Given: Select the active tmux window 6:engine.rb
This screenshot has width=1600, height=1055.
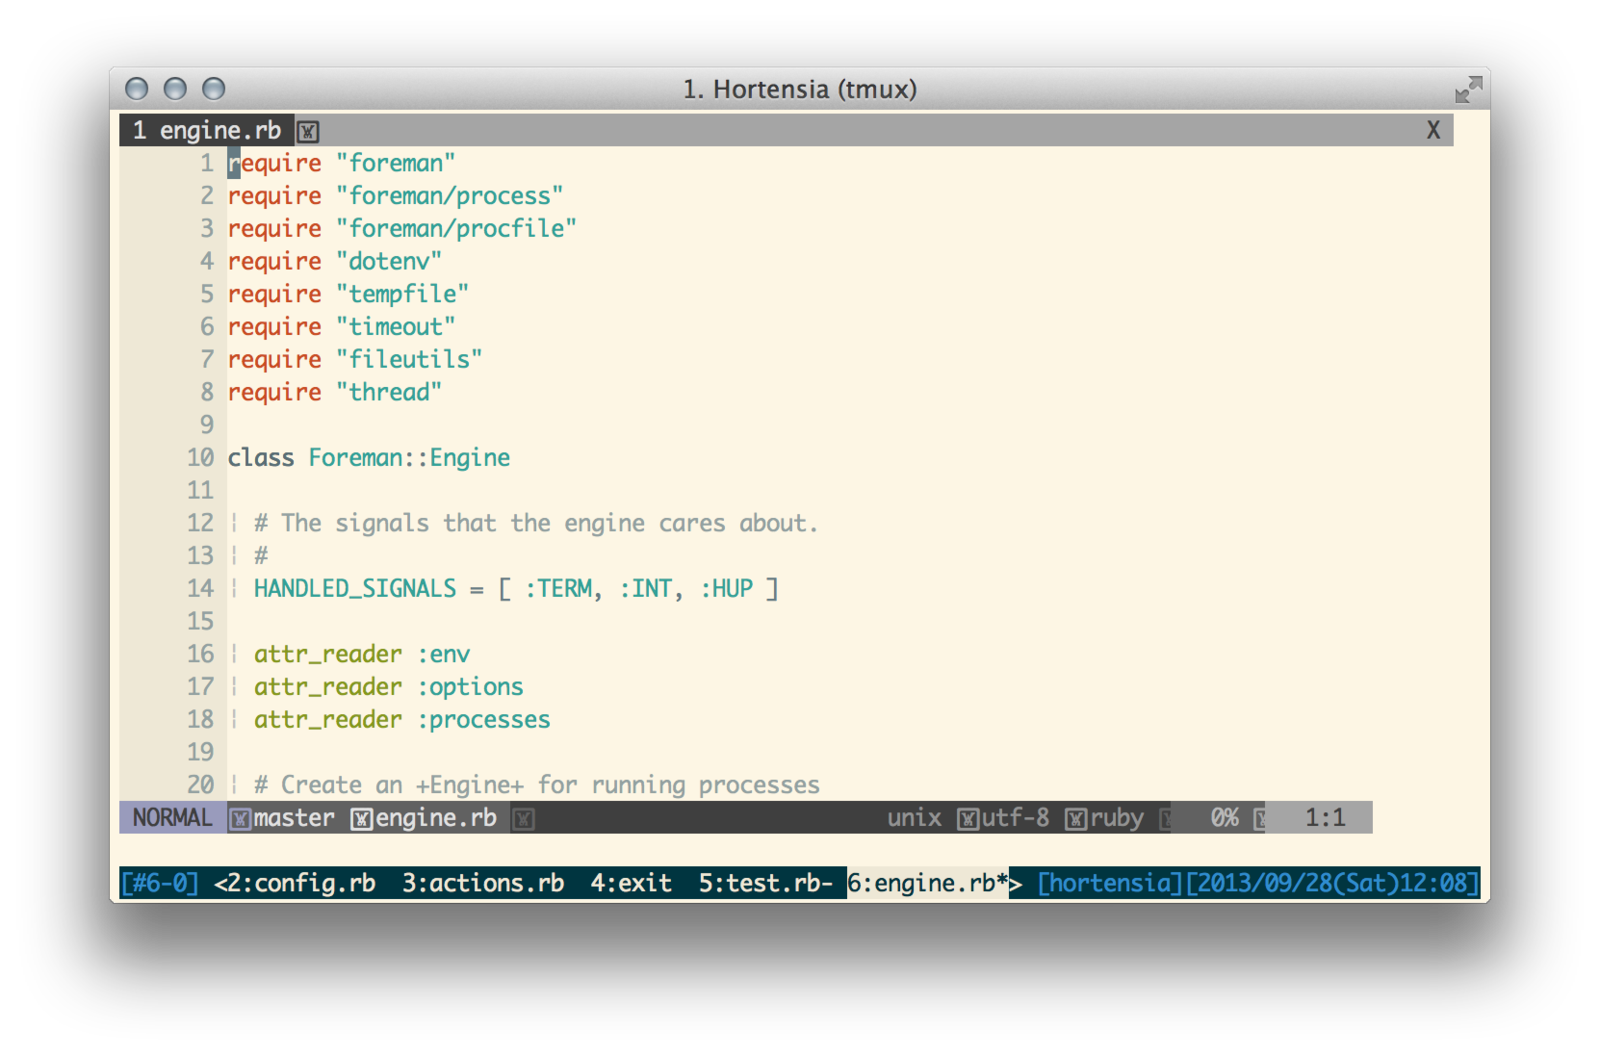Looking at the screenshot, I should [x=927, y=883].
